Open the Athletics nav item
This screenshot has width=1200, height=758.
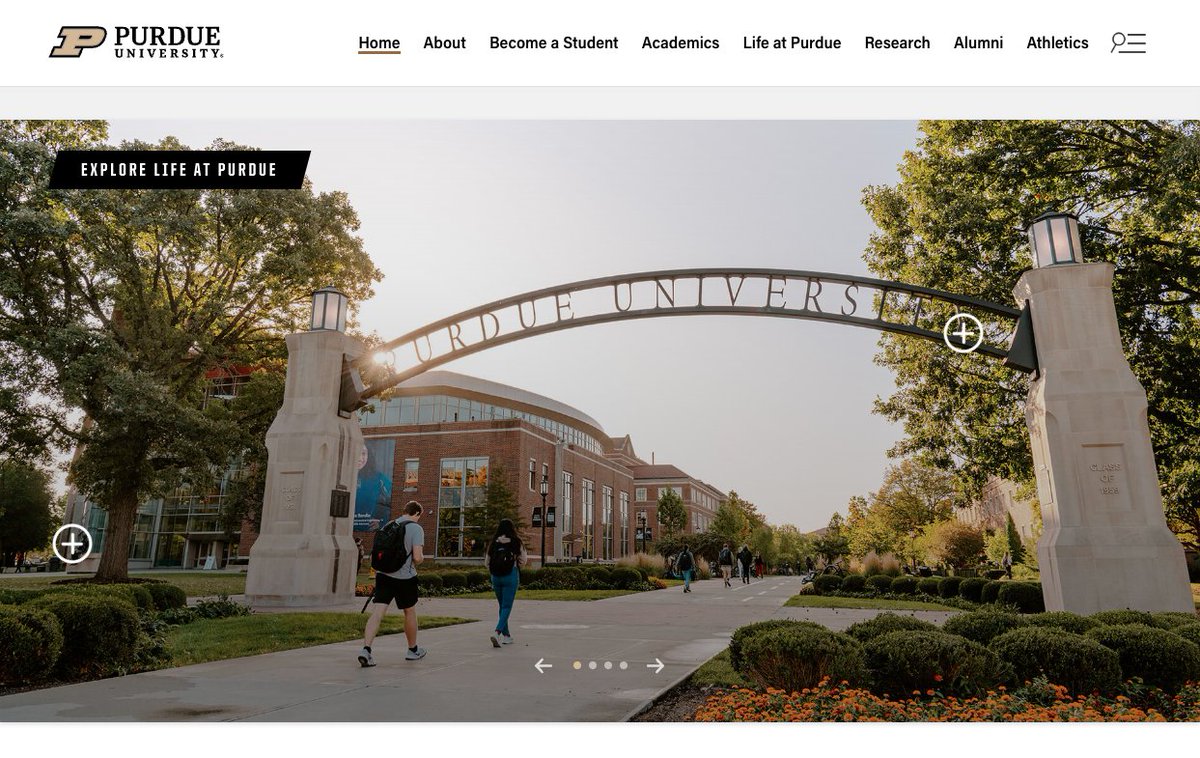[x=1057, y=43]
